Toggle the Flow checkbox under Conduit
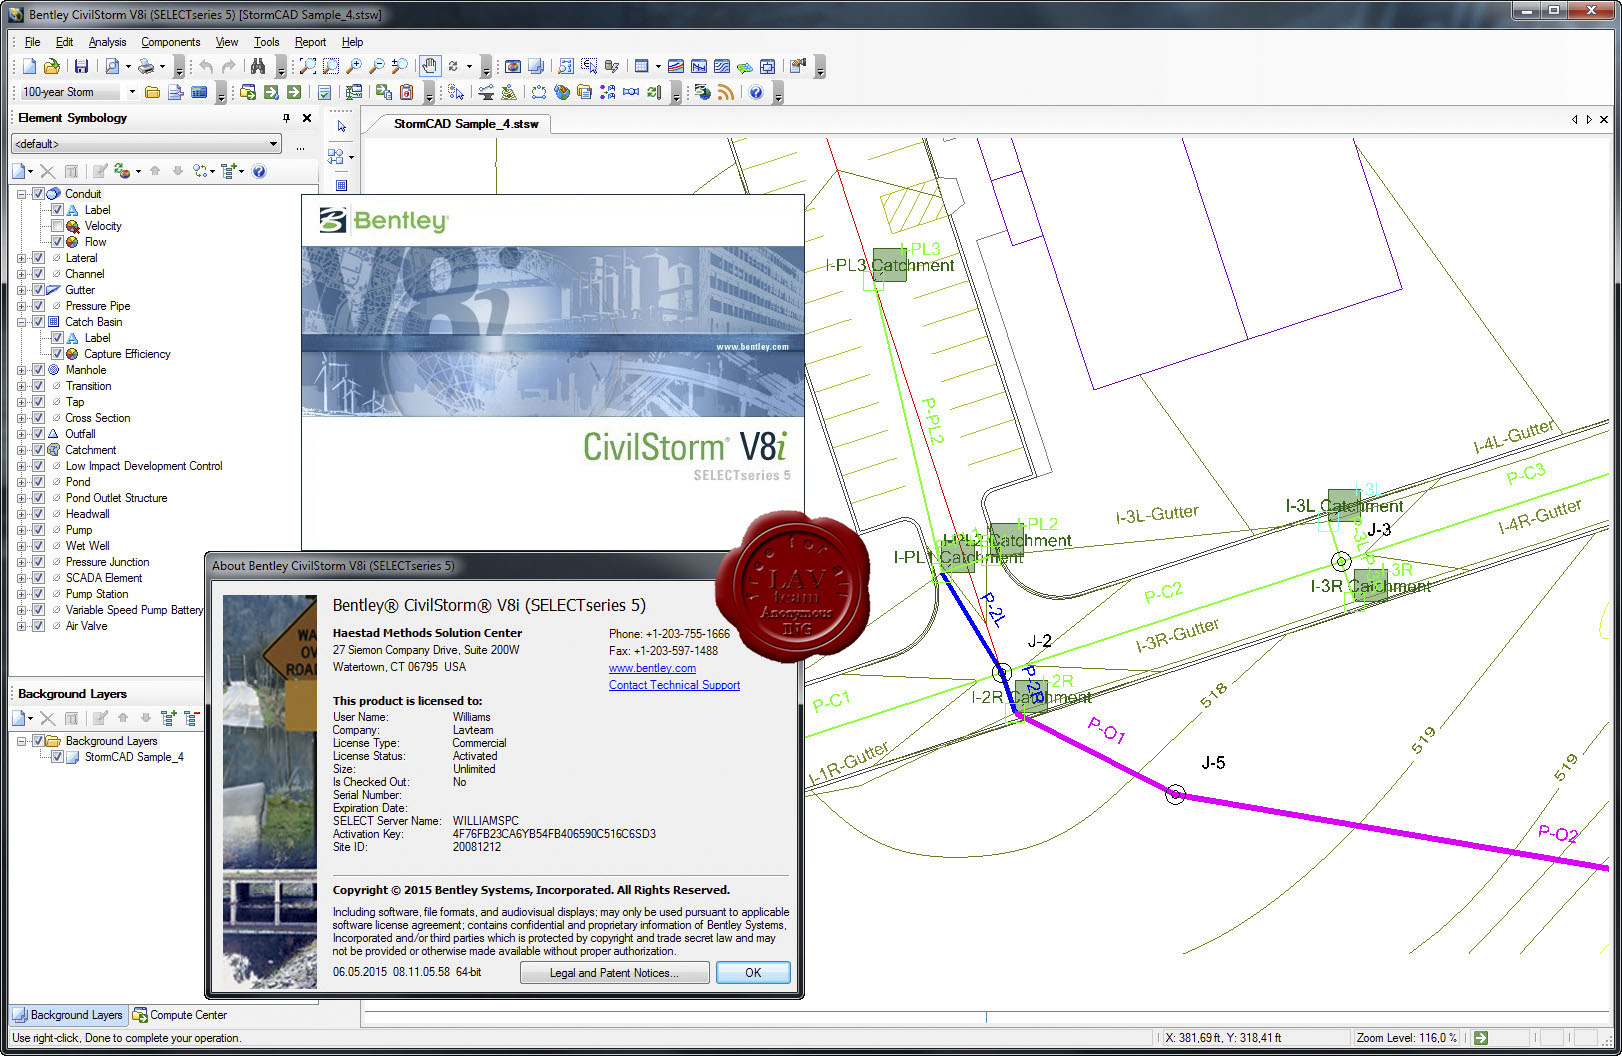This screenshot has height=1056, width=1622. coord(57,242)
